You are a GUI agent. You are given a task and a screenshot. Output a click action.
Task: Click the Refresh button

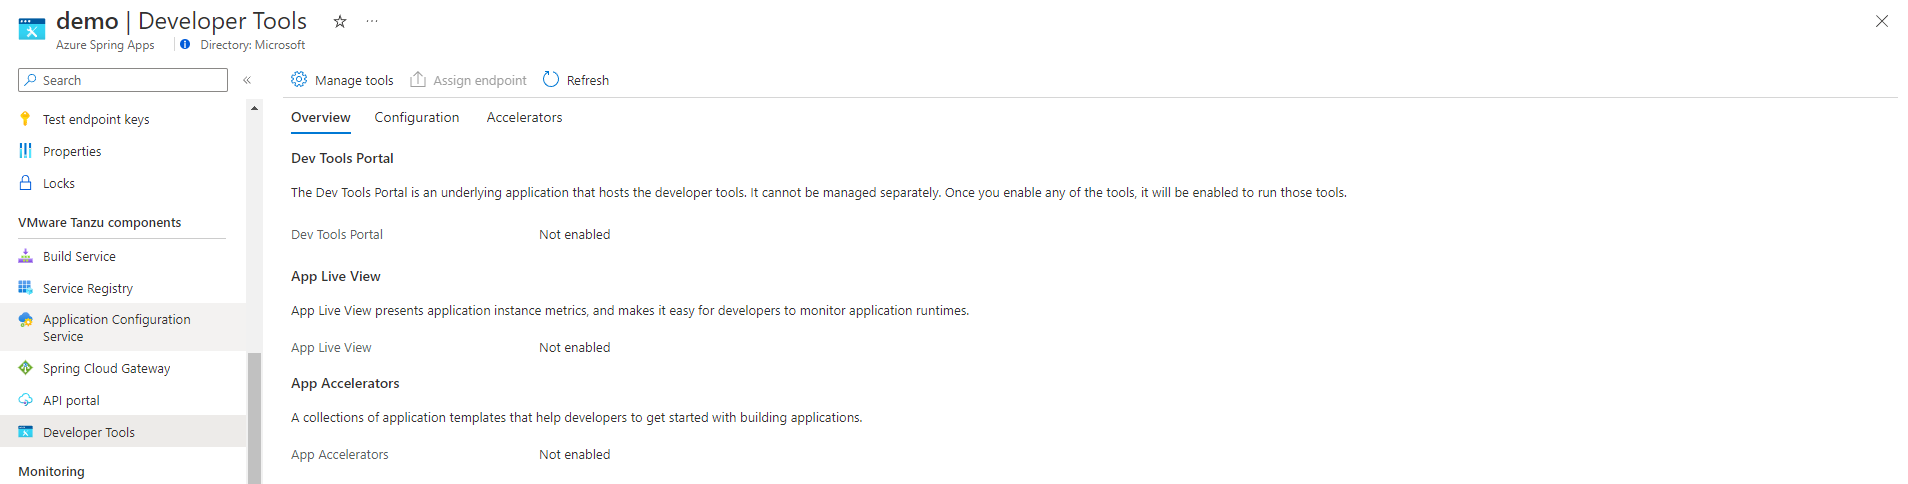click(576, 80)
